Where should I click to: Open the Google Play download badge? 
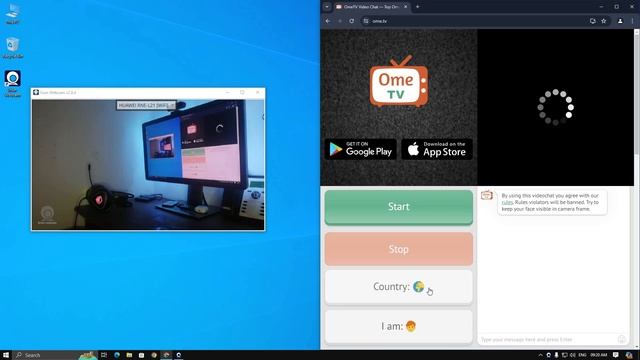(360, 149)
